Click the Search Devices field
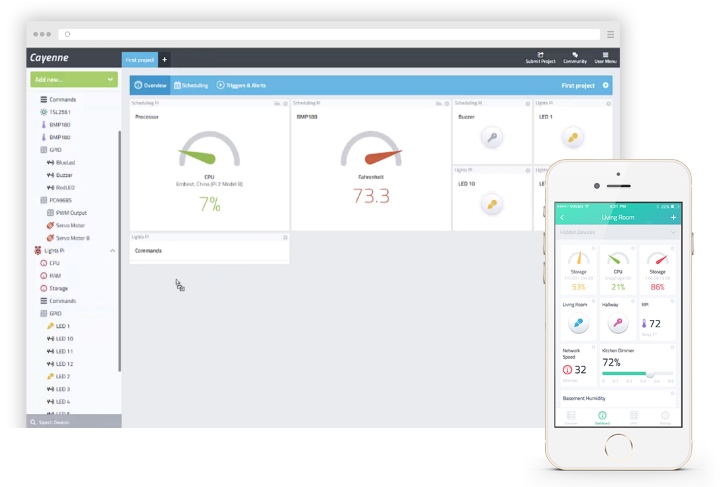This screenshot has width=720, height=487. 74,422
